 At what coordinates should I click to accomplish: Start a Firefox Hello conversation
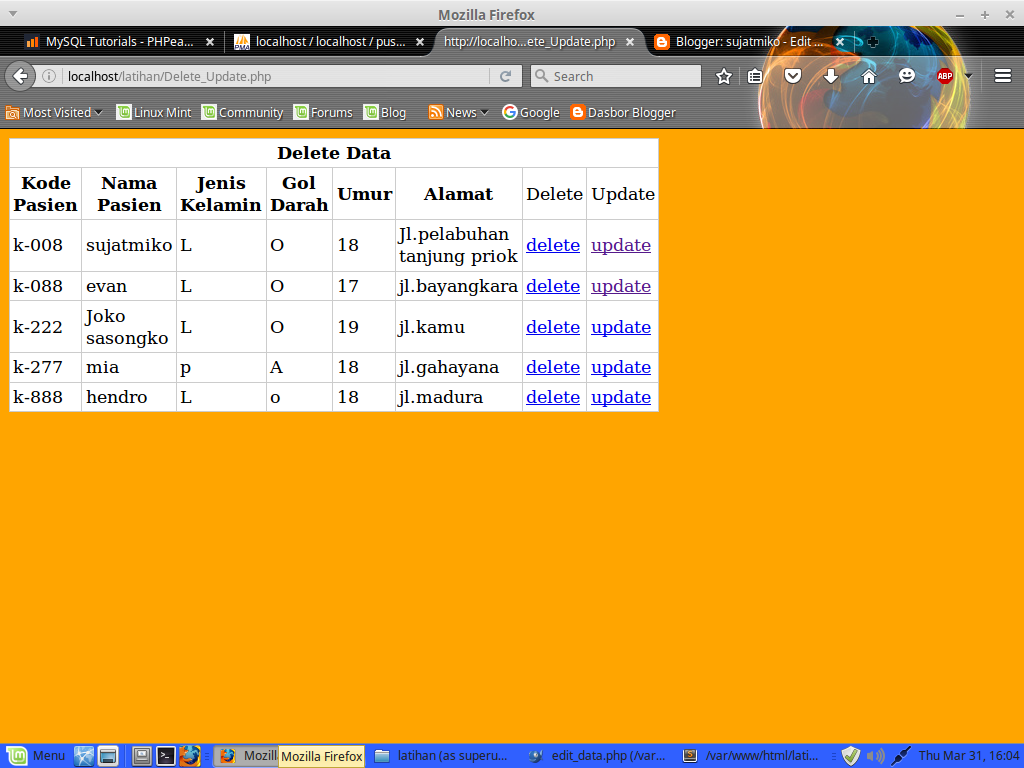coord(906,76)
